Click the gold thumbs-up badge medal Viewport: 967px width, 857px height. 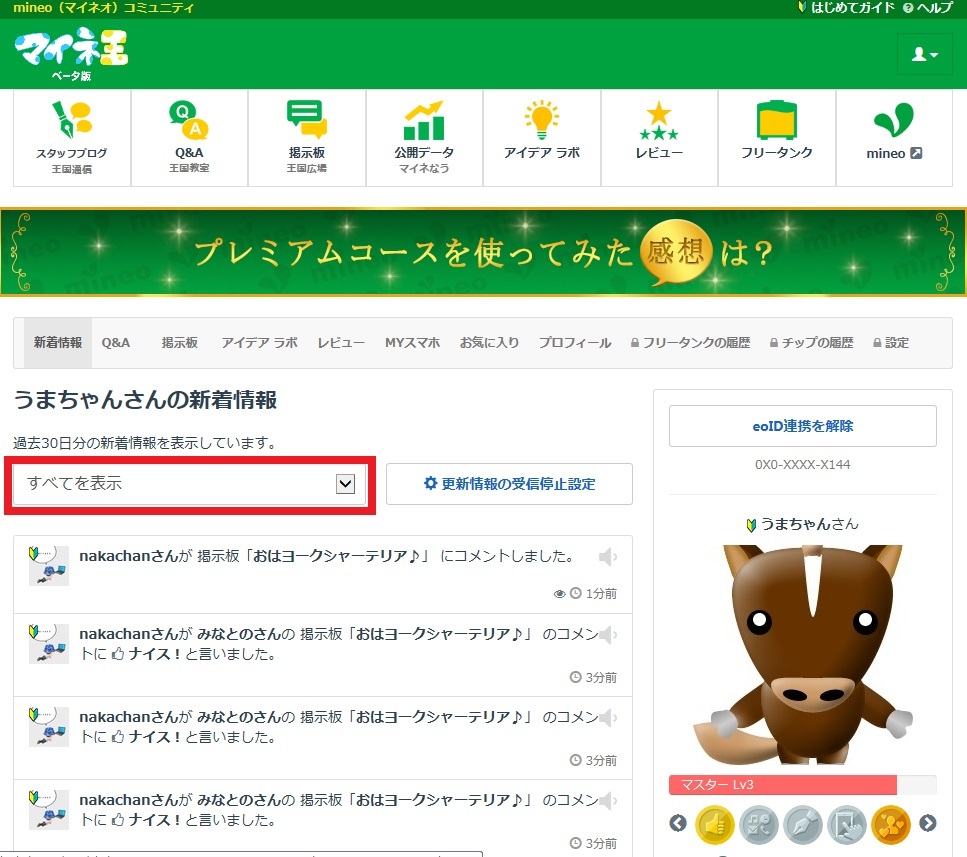click(x=715, y=824)
